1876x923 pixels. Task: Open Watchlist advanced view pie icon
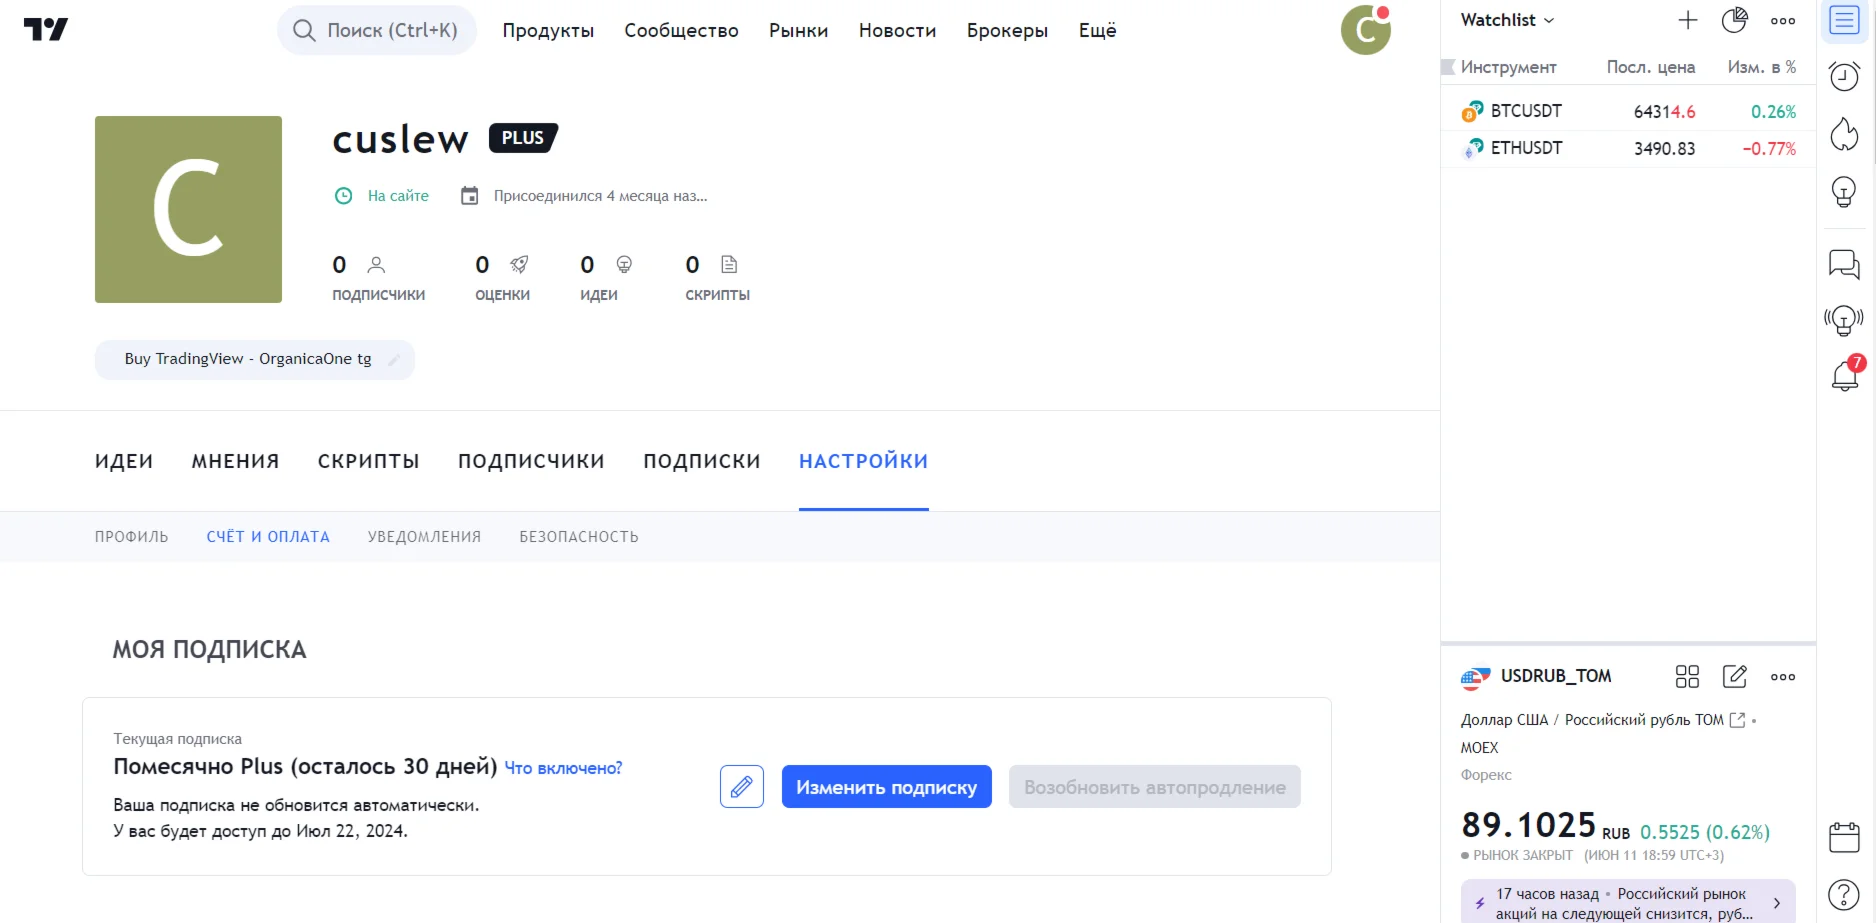coord(1735,20)
